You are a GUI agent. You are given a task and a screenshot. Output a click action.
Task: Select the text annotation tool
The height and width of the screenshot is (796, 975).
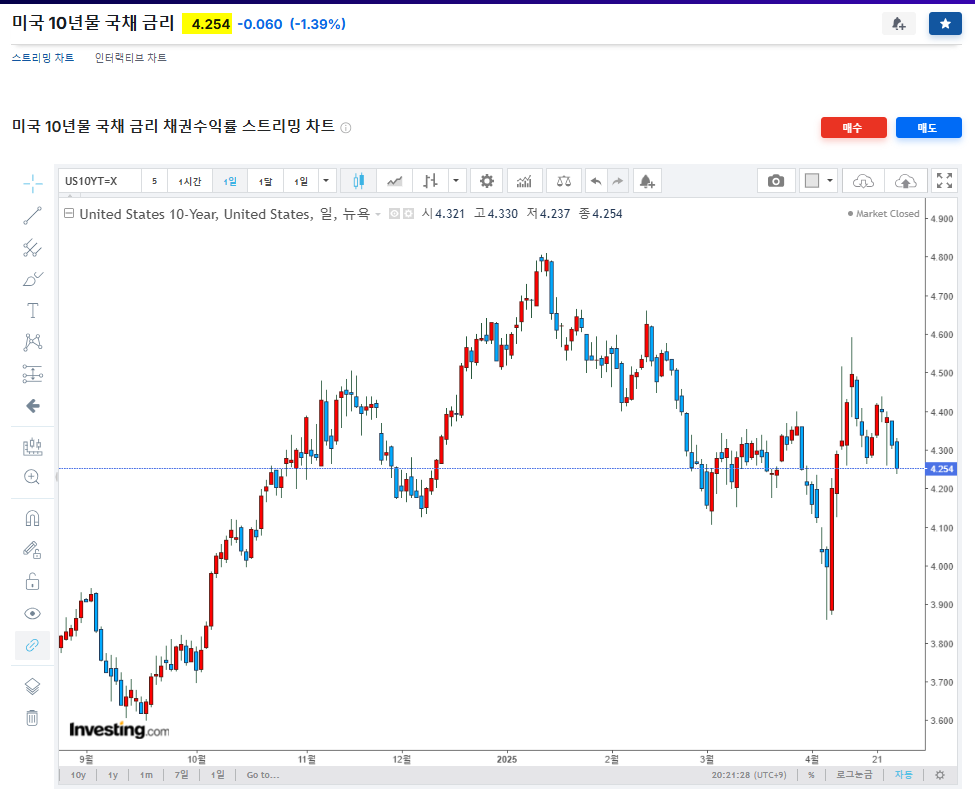click(x=32, y=311)
